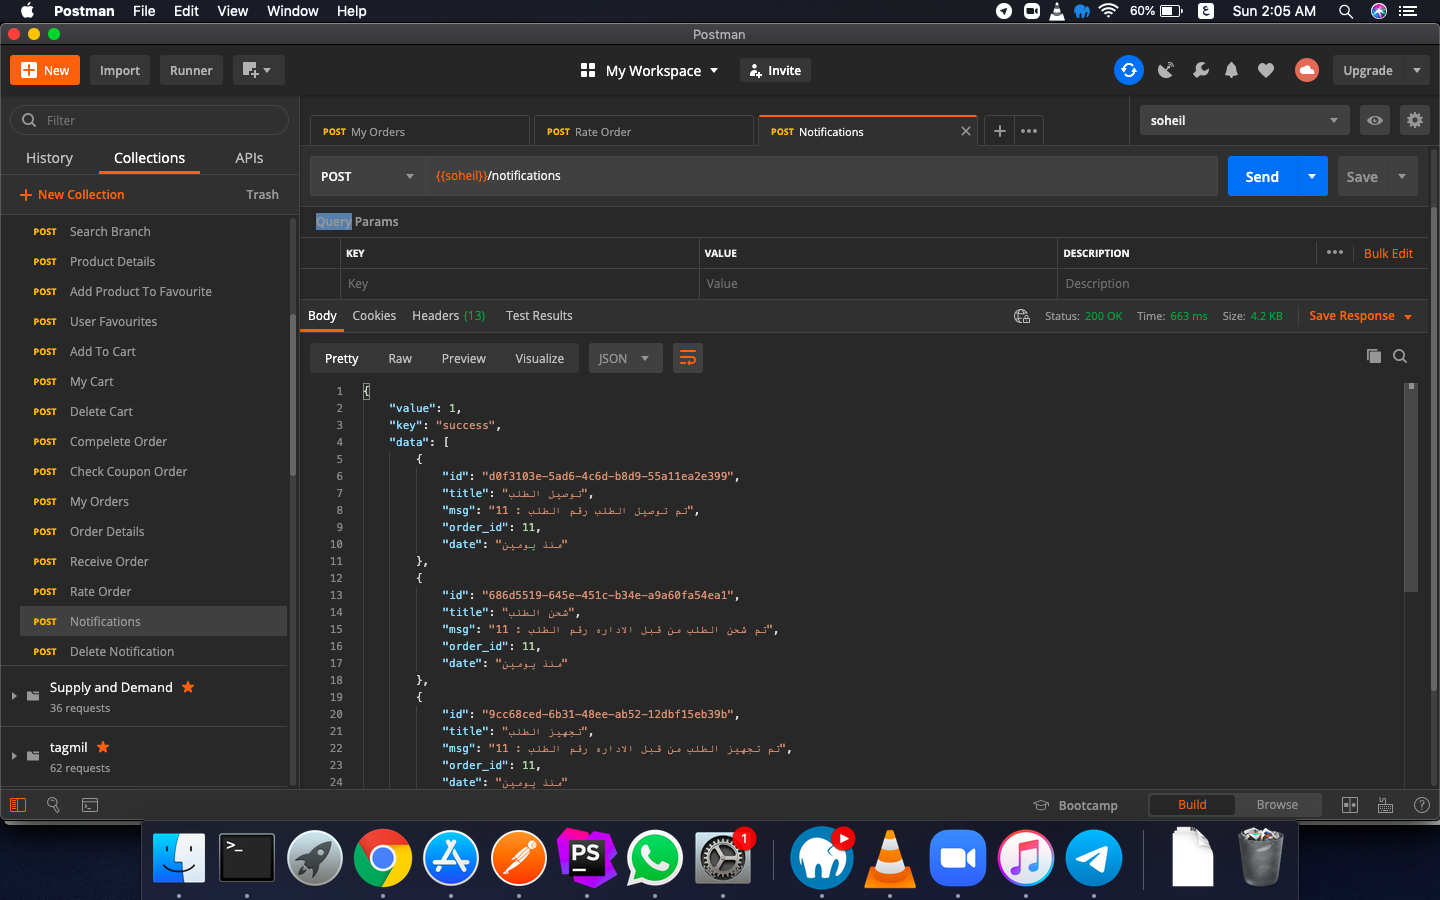The width and height of the screenshot is (1440, 900).
Task: Switch to response Headers tab
Action: (x=448, y=315)
